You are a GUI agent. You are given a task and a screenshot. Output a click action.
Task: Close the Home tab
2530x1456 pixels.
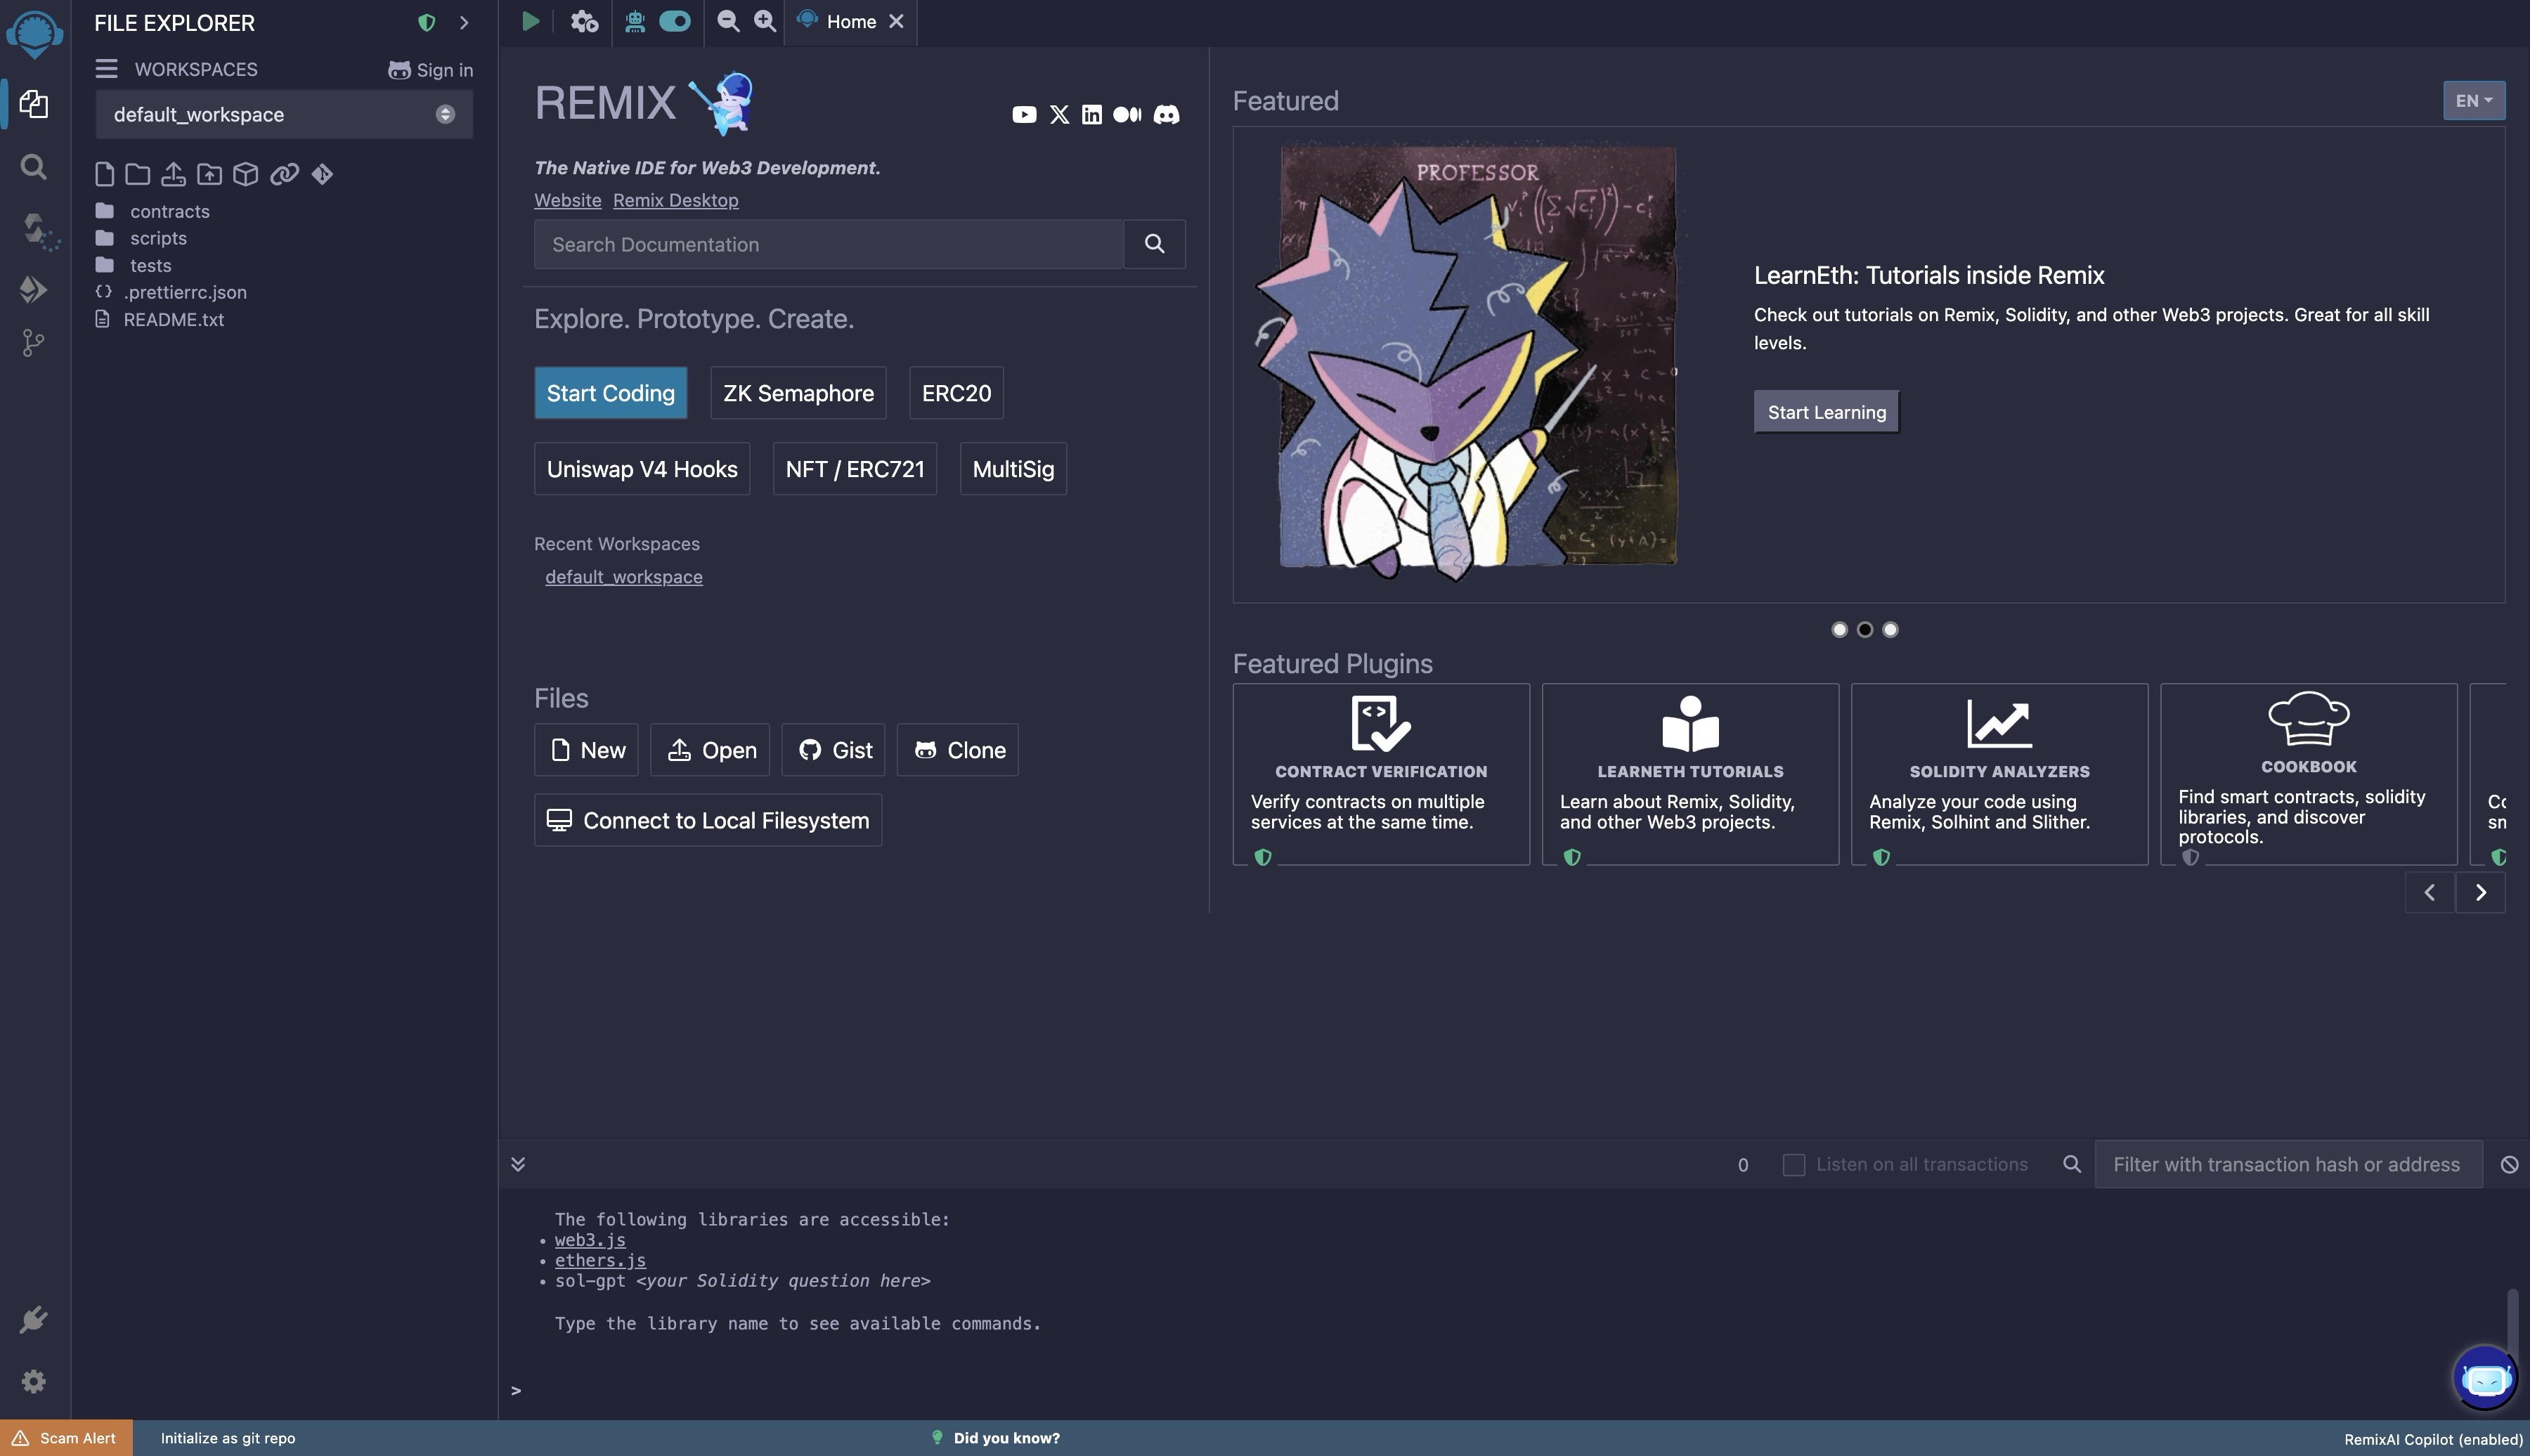[x=896, y=21]
